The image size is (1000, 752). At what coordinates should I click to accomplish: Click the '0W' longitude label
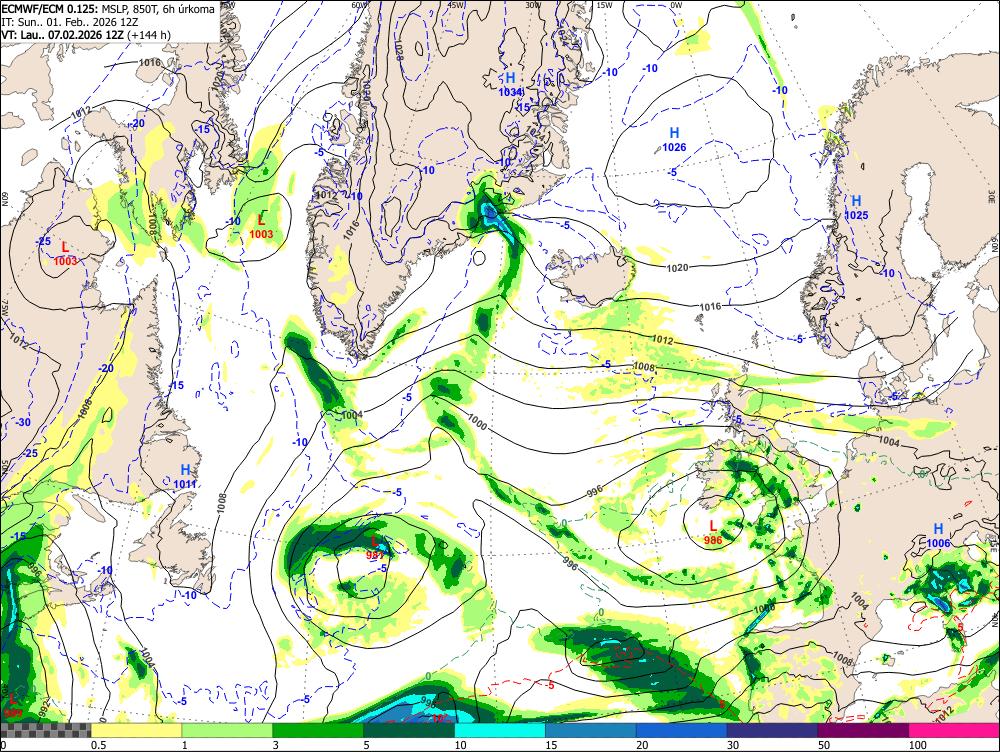pos(676,4)
